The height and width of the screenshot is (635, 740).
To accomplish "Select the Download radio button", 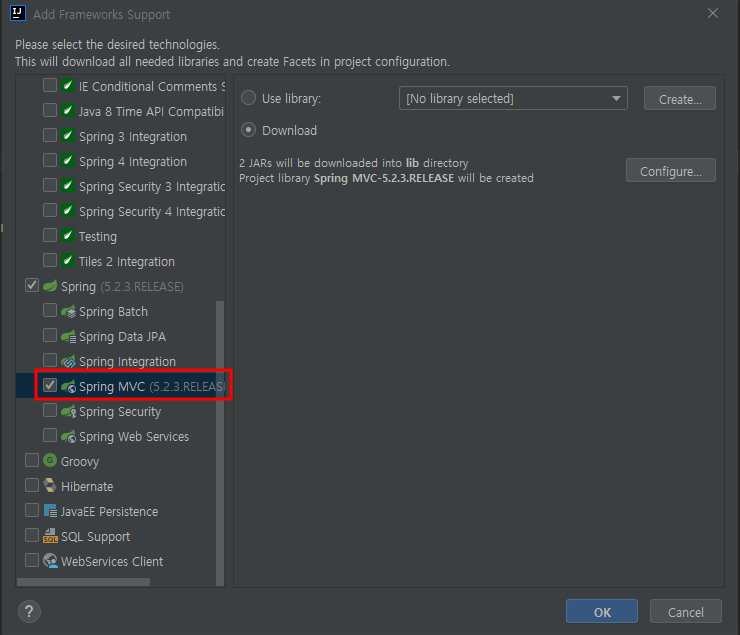I will click(x=249, y=130).
